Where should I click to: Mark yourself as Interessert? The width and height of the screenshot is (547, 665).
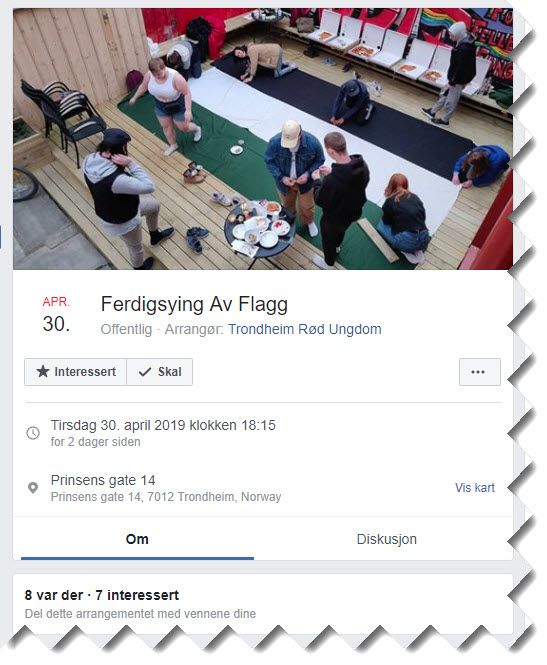[75, 372]
